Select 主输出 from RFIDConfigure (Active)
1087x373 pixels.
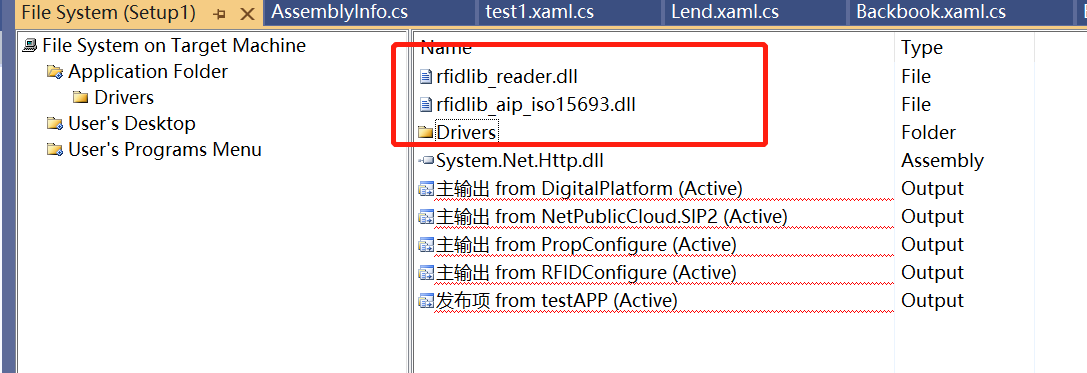click(586, 272)
